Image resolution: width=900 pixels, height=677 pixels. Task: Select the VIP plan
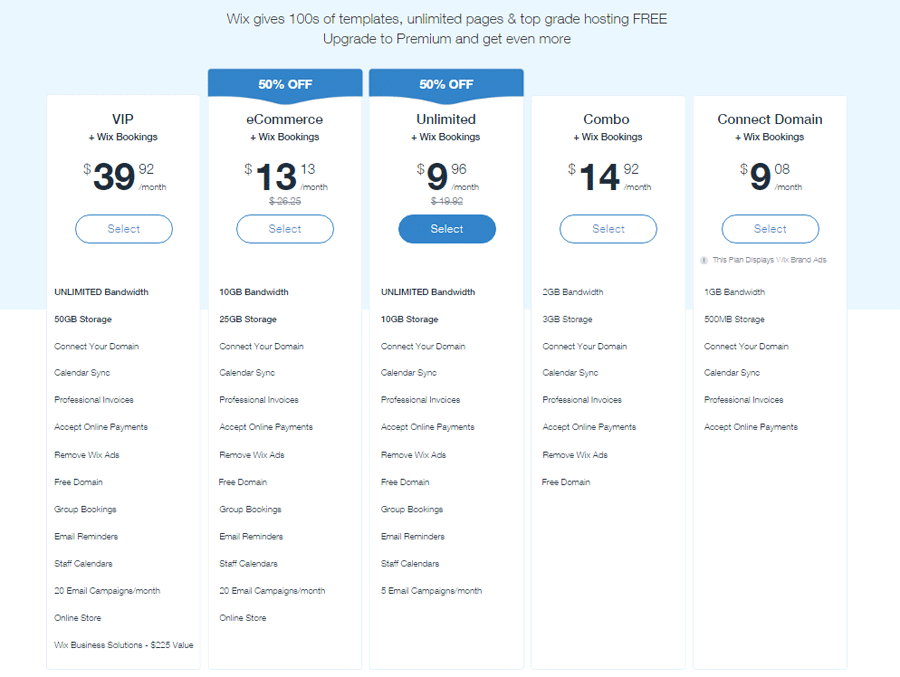coord(124,229)
